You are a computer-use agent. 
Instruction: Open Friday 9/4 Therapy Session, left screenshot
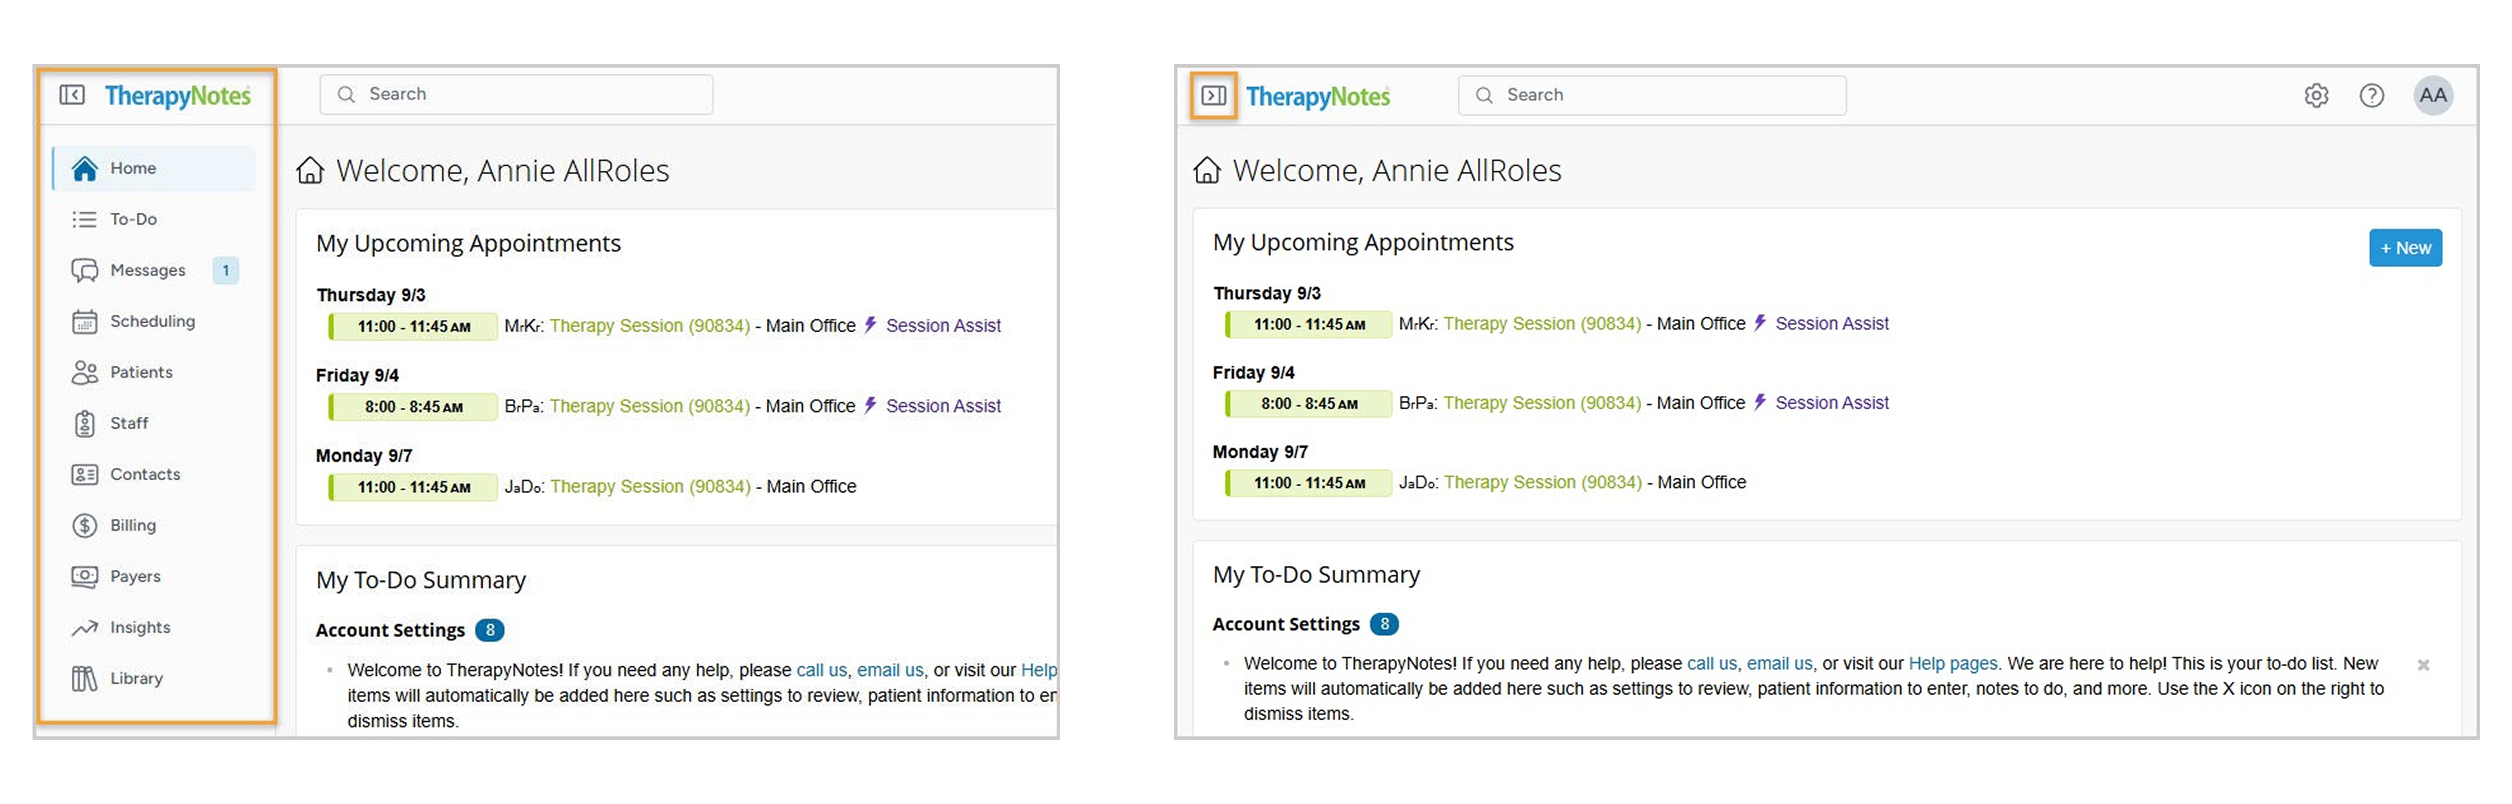tap(650, 406)
